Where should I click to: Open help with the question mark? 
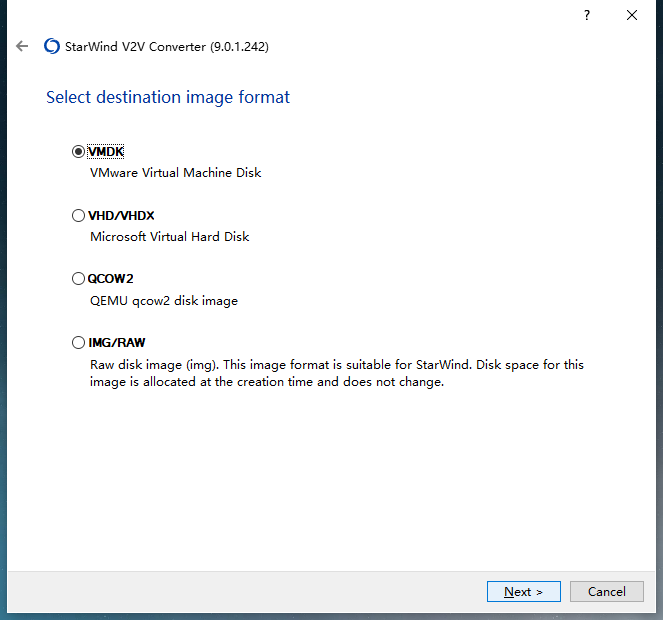click(587, 15)
